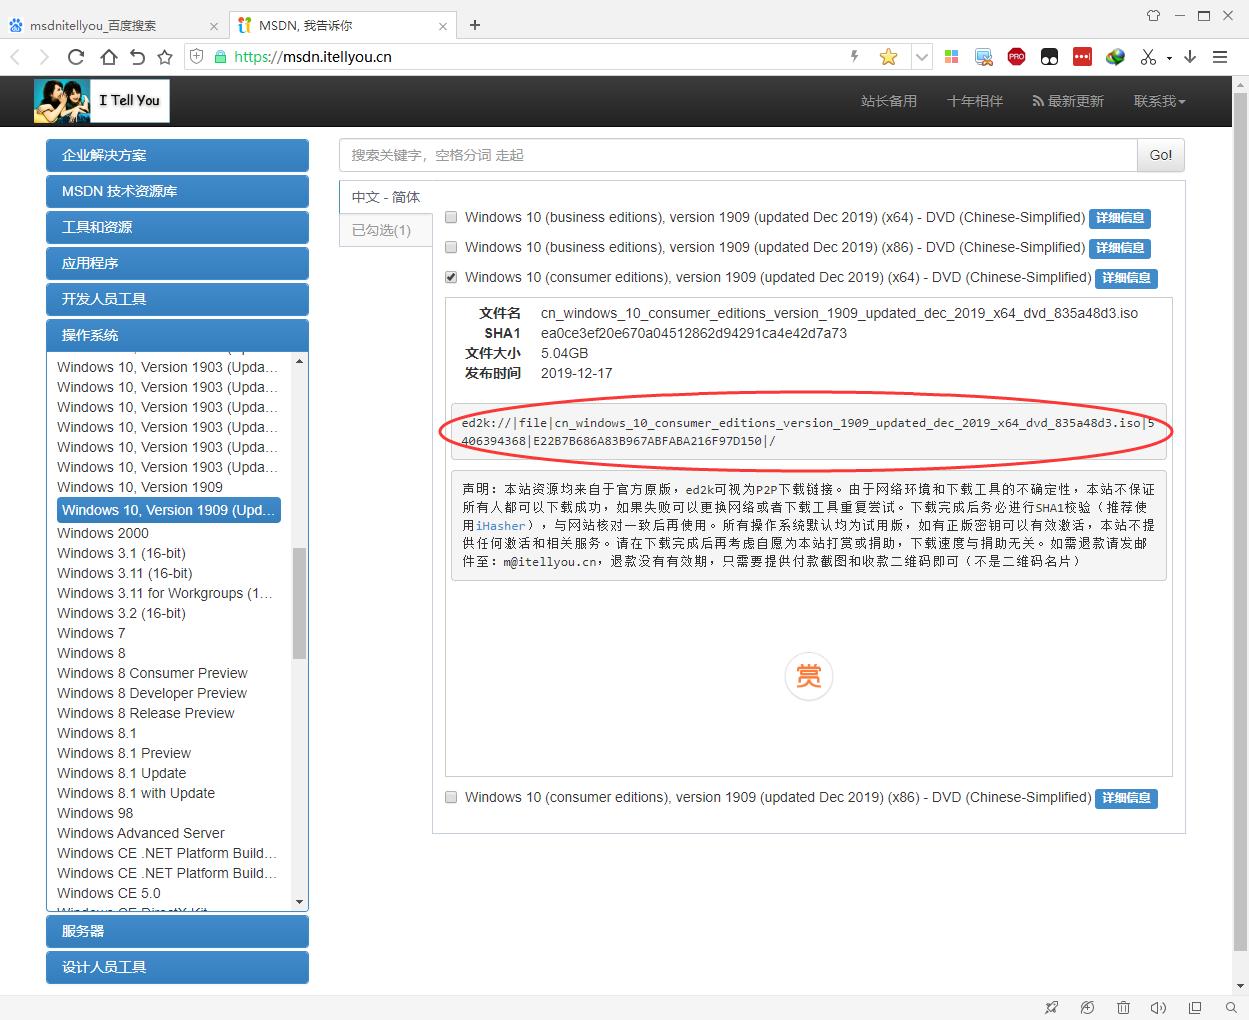Click the Go! search button
Image resolution: width=1249 pixels, height=1020 pixels.
[1160, 155]
